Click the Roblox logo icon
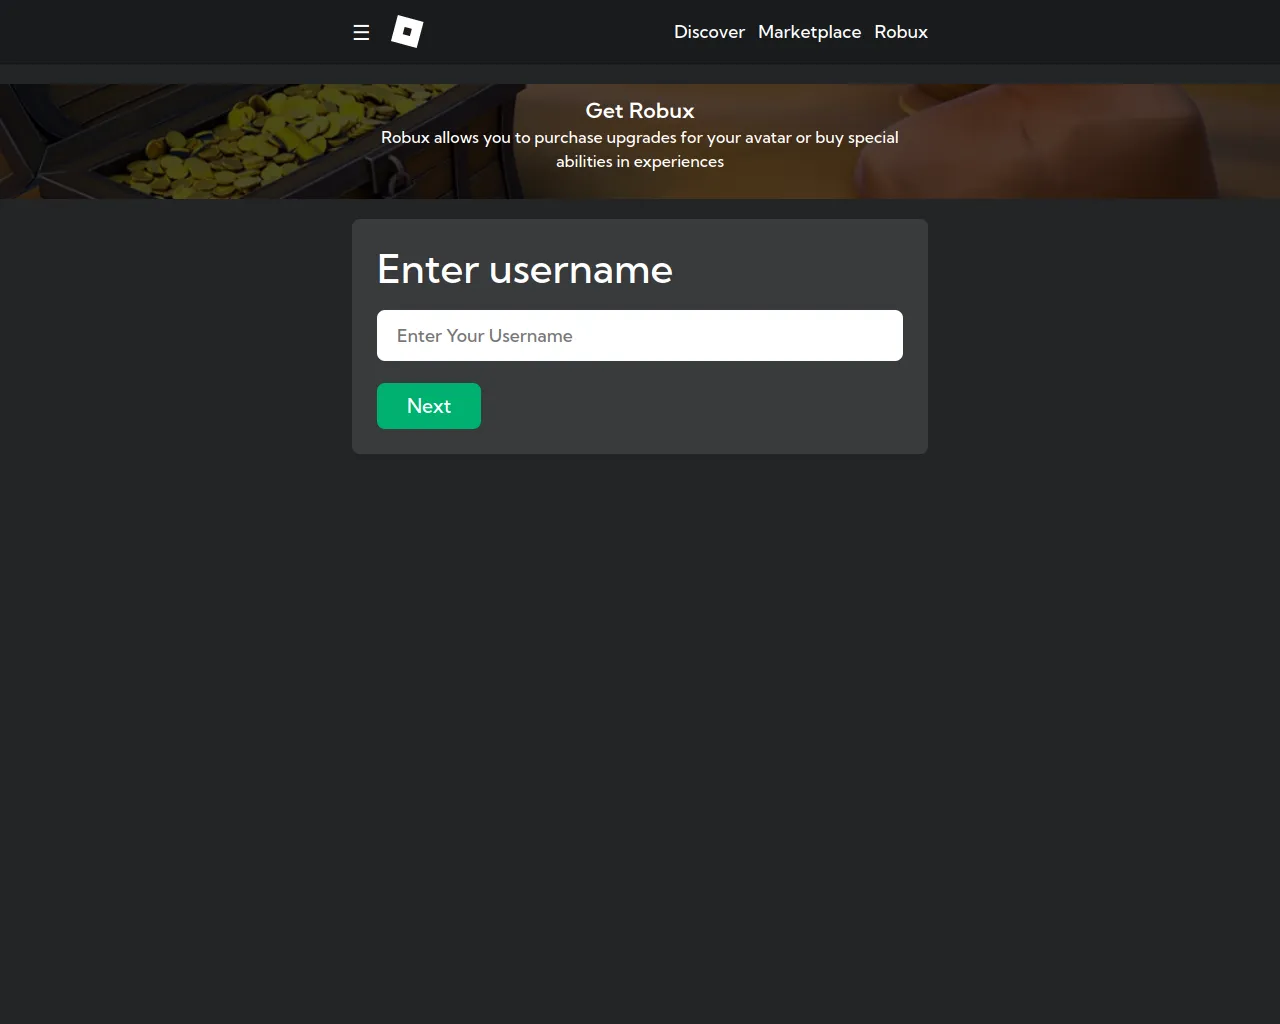Image resolution: width=1280 pixels, height=1024 pixels. (407, 32)
